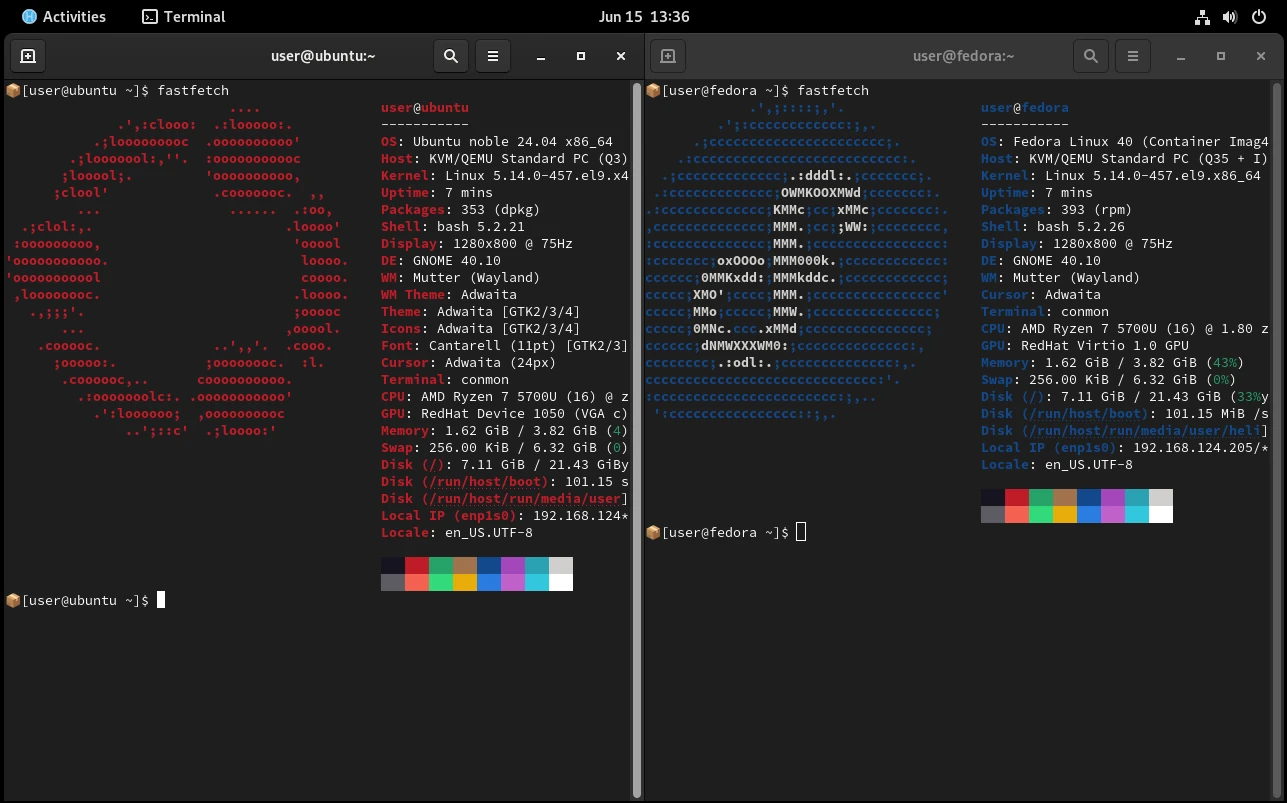
Task: Click the power icon in the top bar
Action: click(x=1257, y=17)
